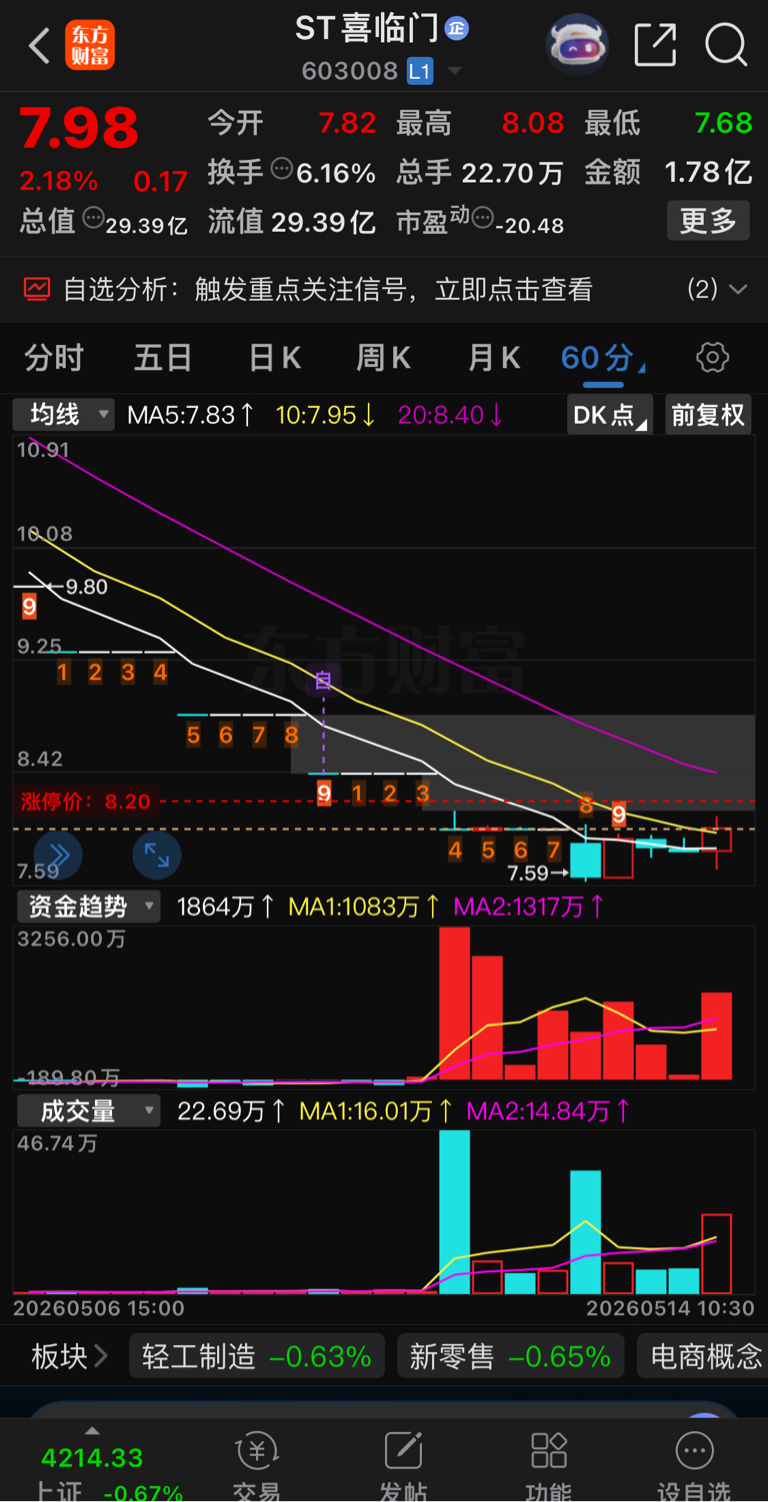Open chart settings gear icon

coord(712,358)
